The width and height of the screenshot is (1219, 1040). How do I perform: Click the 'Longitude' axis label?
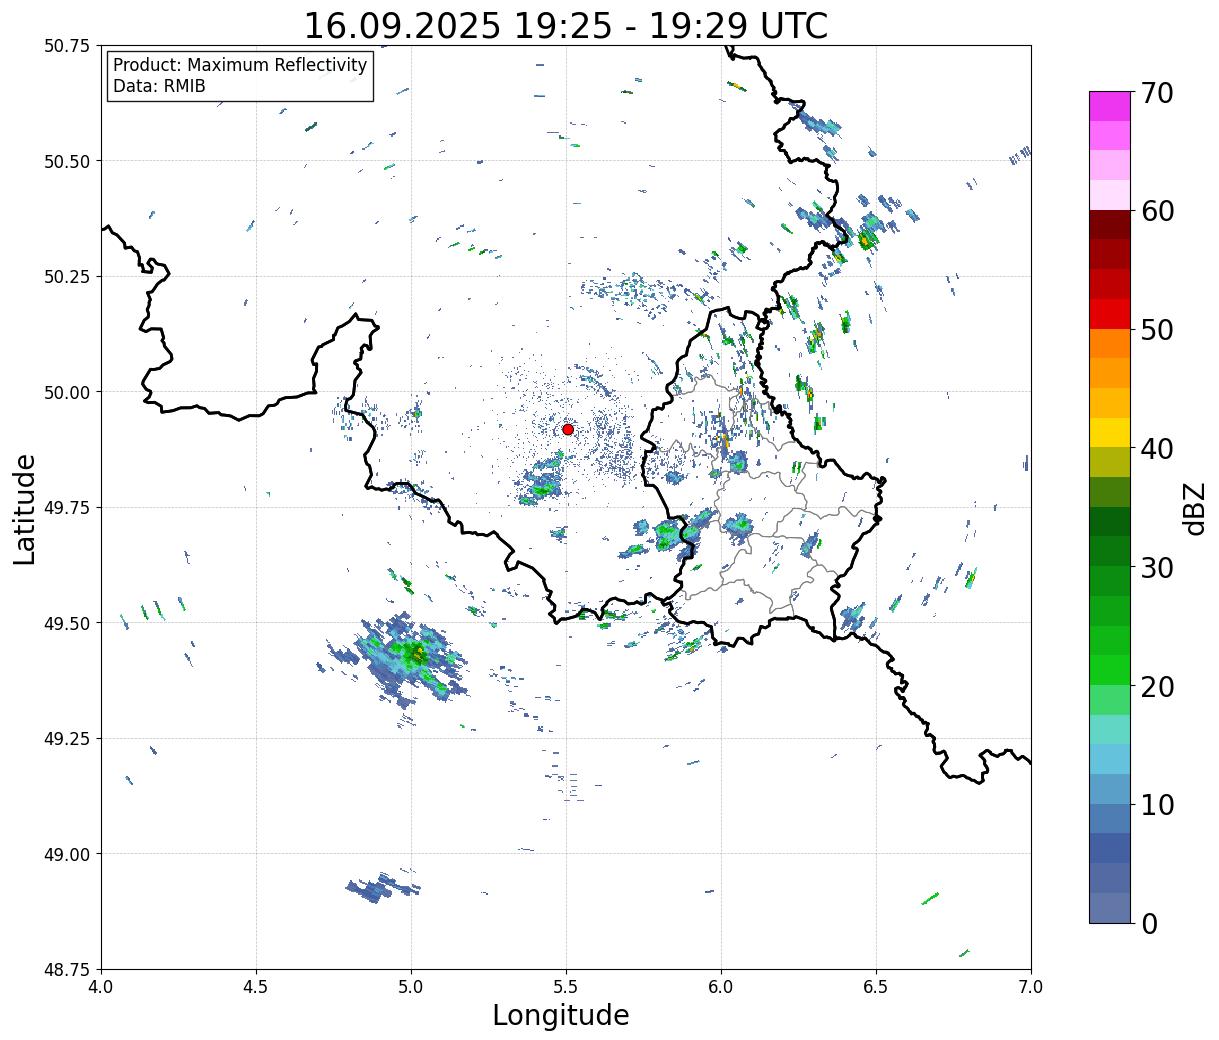pos(561,1015)
